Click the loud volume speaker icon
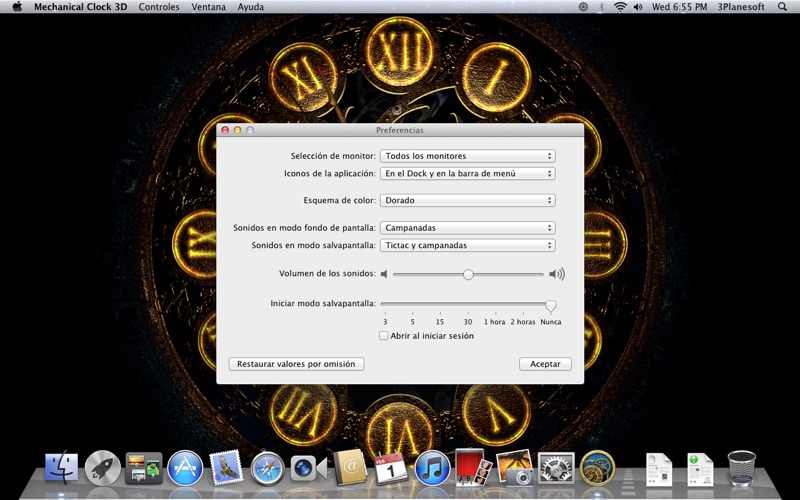This screenshot has width=800, height=500. click(x=557, y=274)
